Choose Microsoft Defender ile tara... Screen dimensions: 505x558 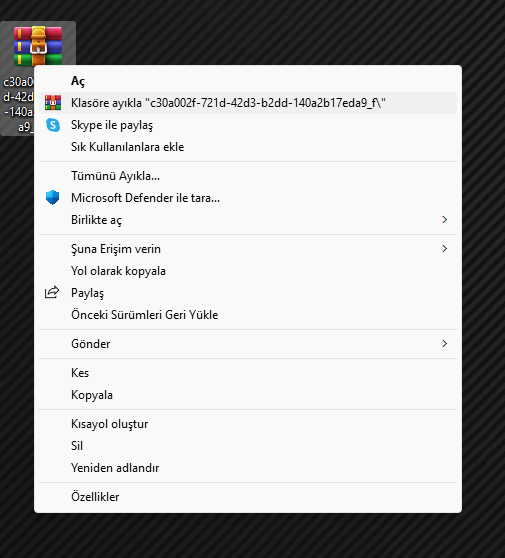click(x=248, y=198)
